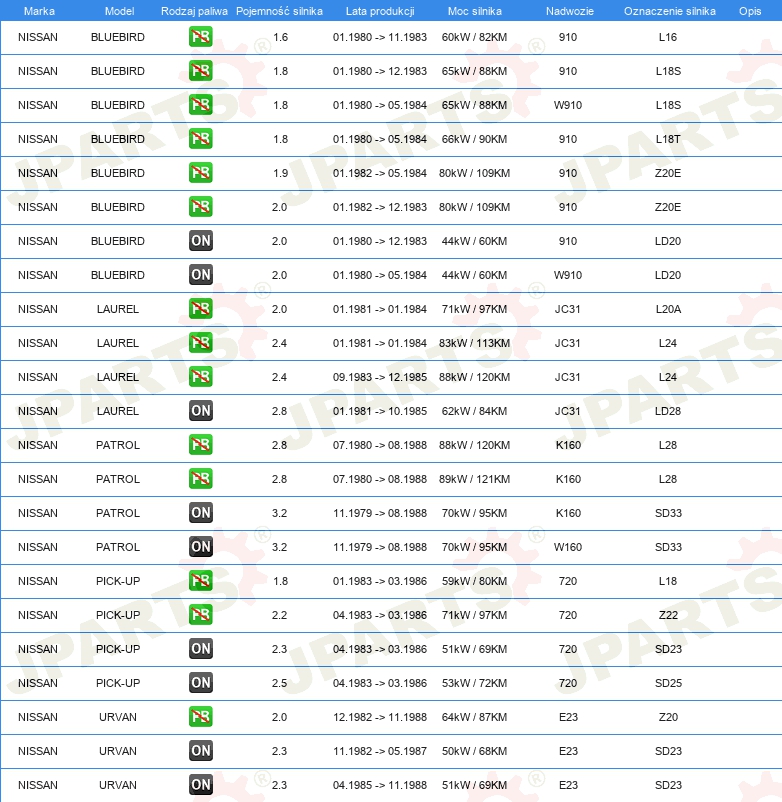Click the 12.1982 -> 11.1988 production dates cell
The width and height of the screenshot is (782, 802).
coord(379,718)
